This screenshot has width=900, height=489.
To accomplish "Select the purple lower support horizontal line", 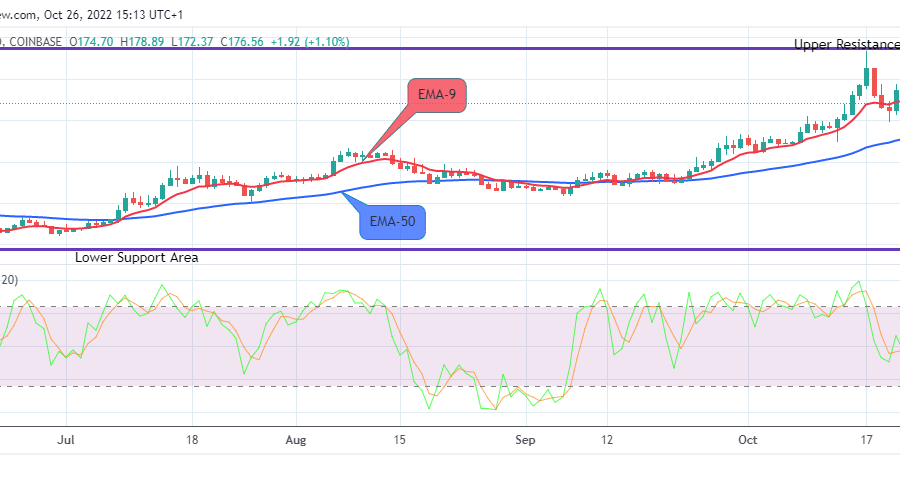I will (x=450, y=250).
